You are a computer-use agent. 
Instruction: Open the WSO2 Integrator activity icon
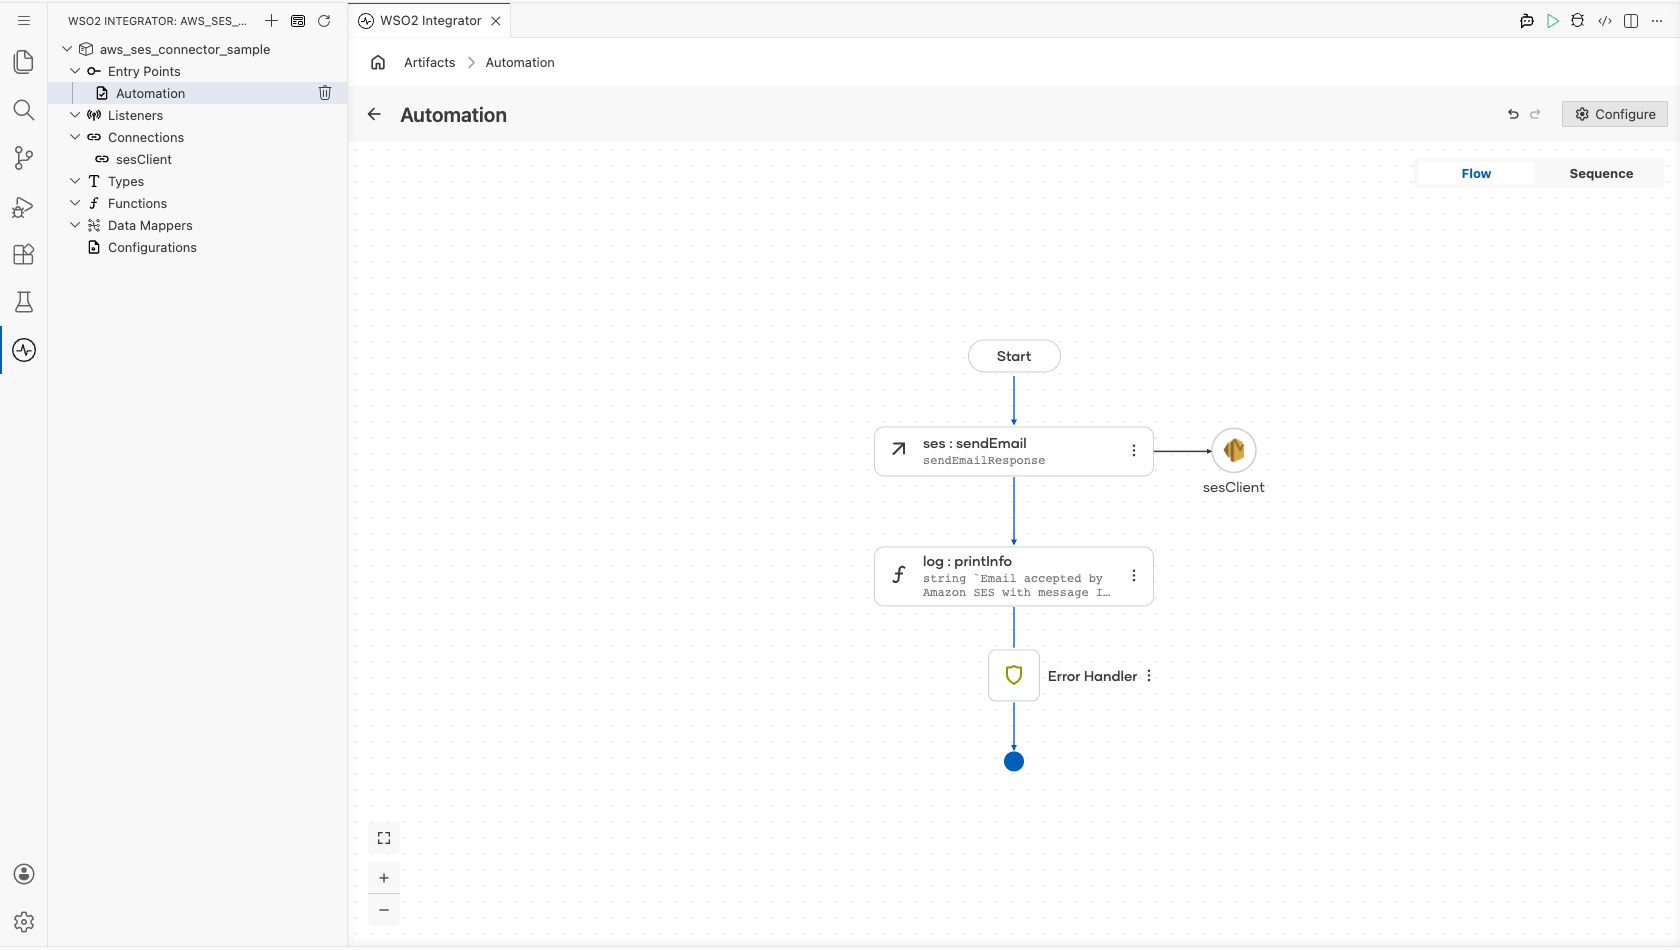click(24, 350)
